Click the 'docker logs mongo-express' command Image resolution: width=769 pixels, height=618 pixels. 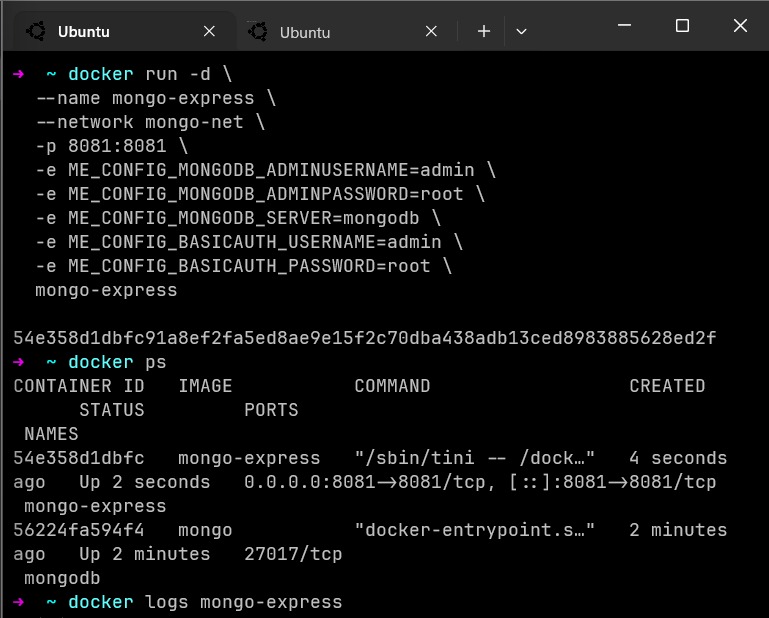205,602
